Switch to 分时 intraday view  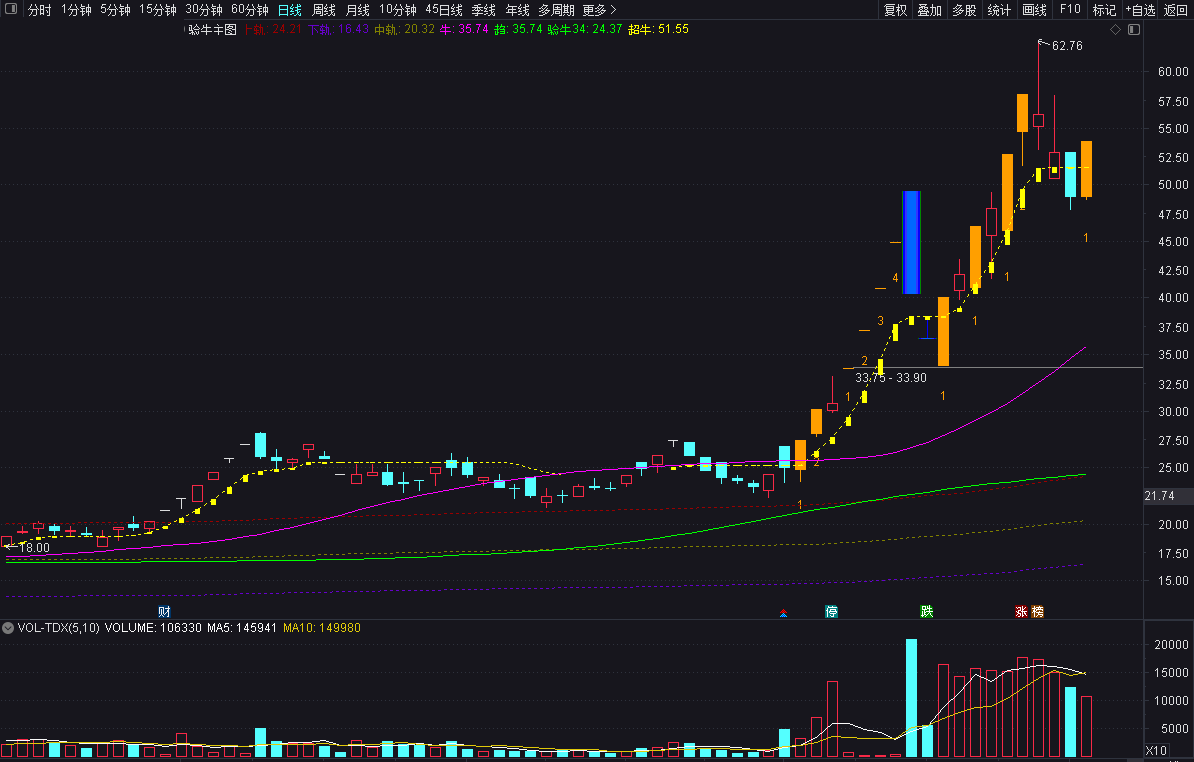[40, 10]
